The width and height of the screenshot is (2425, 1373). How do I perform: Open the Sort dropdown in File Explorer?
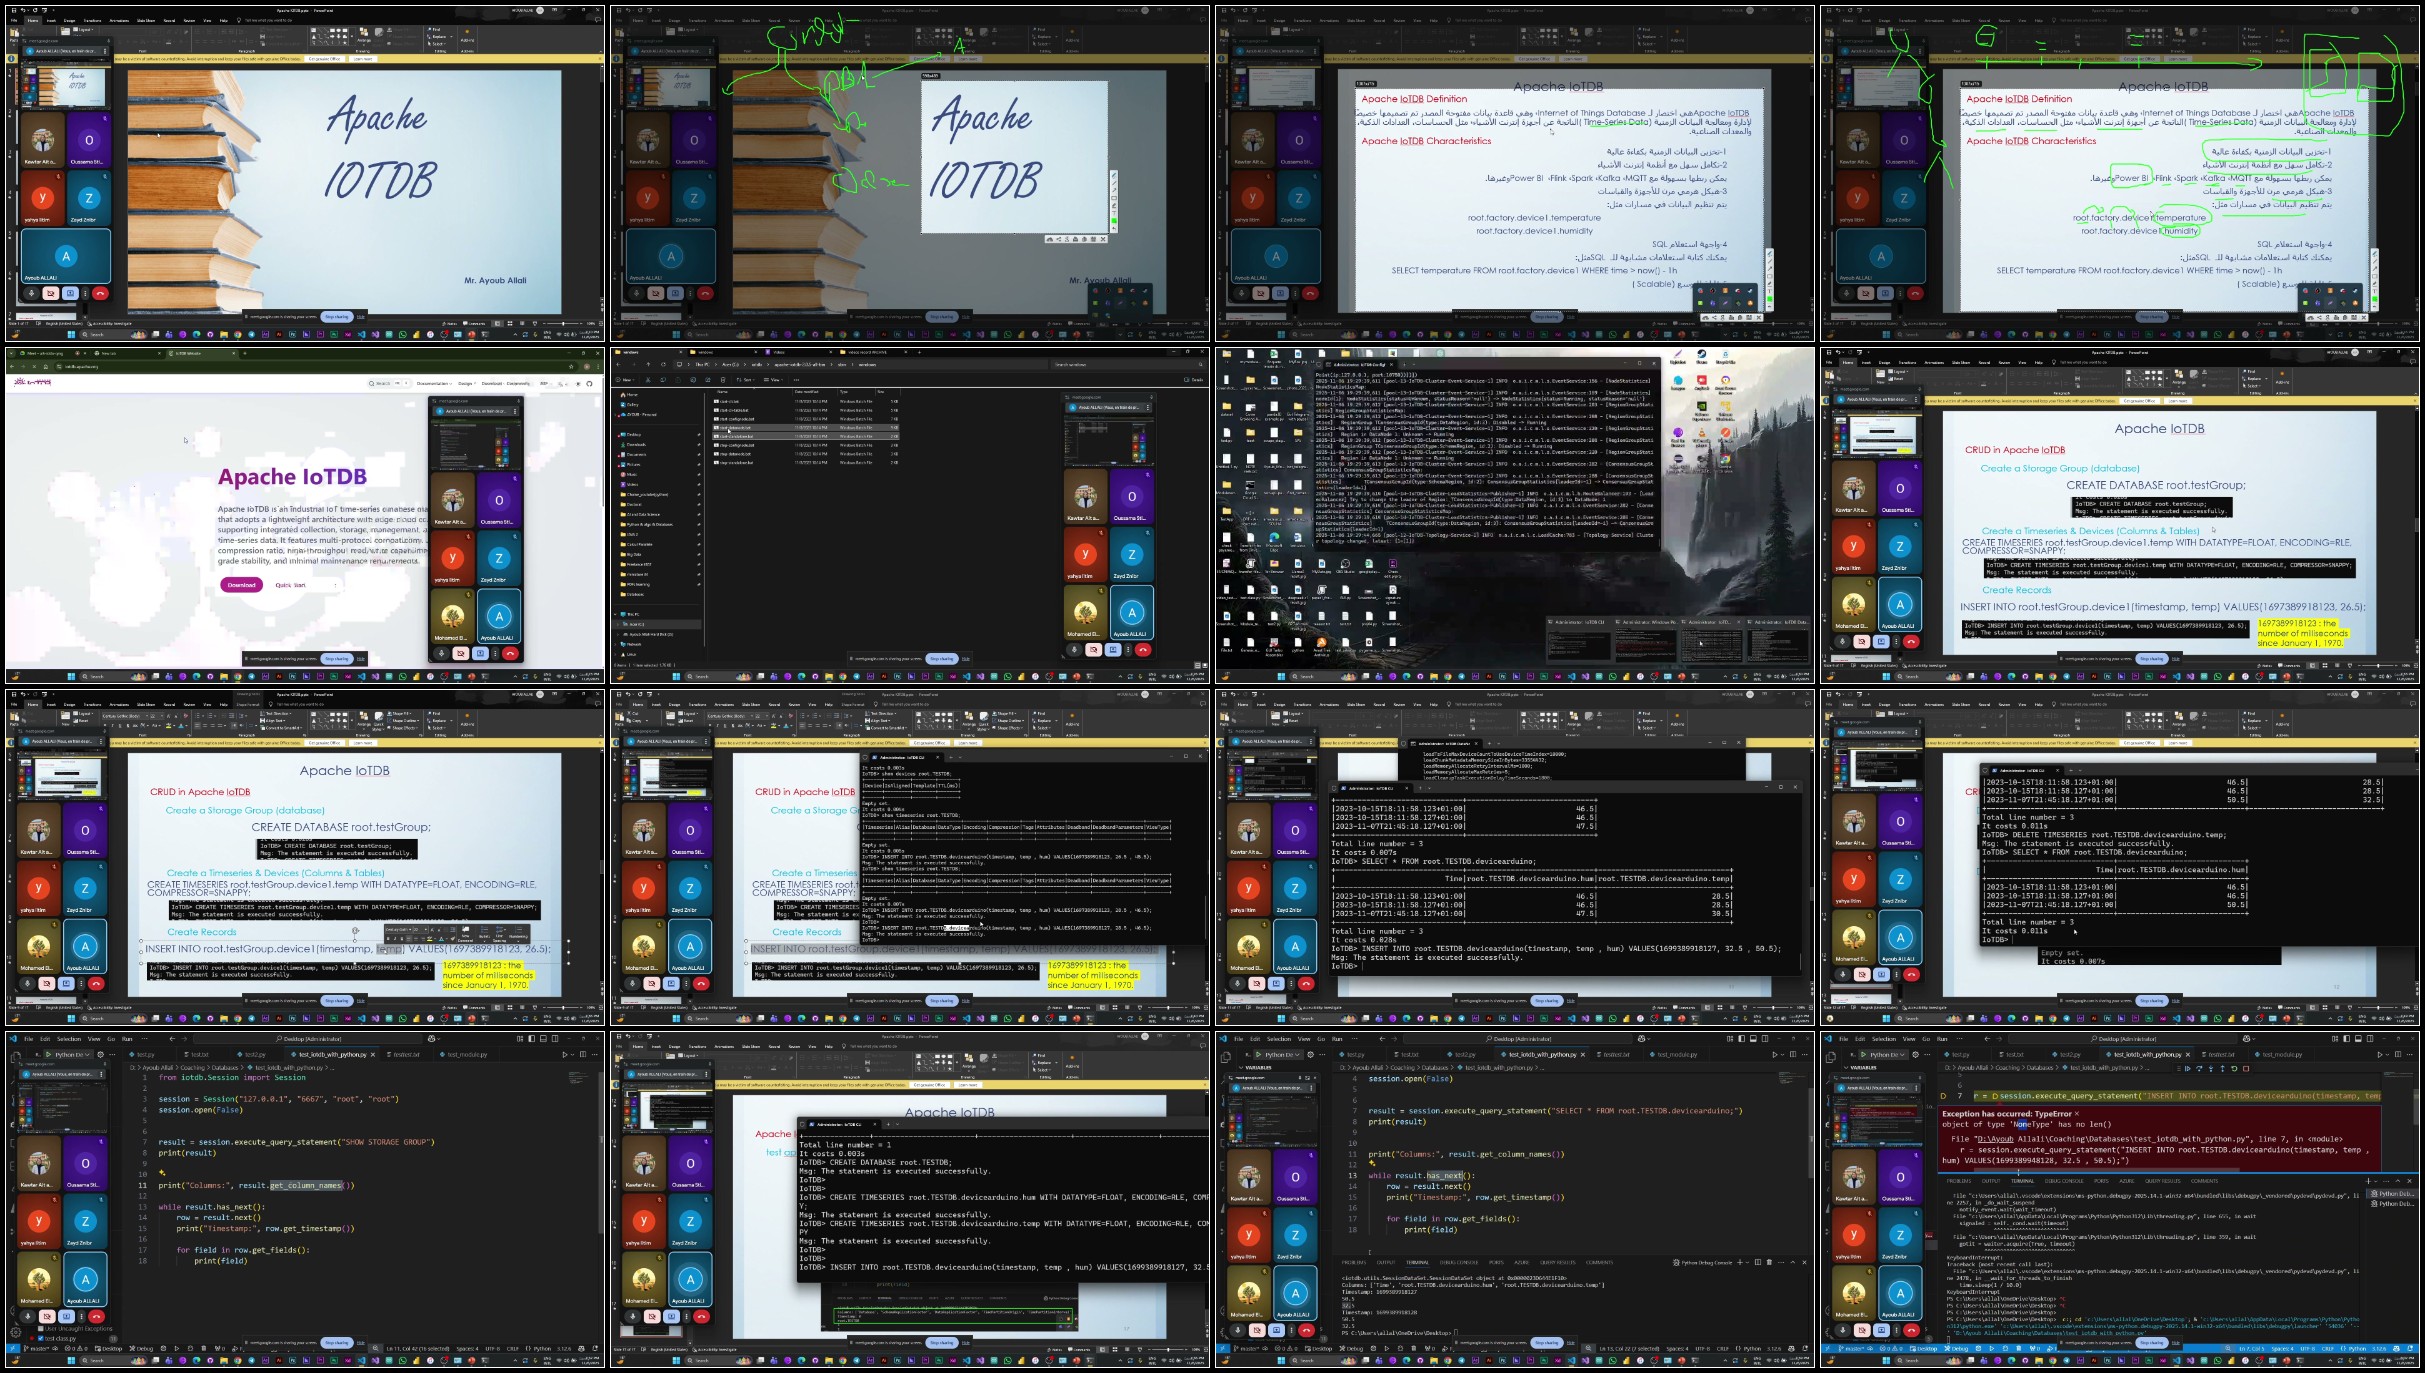pyautogui.click(x=745, y=380)
